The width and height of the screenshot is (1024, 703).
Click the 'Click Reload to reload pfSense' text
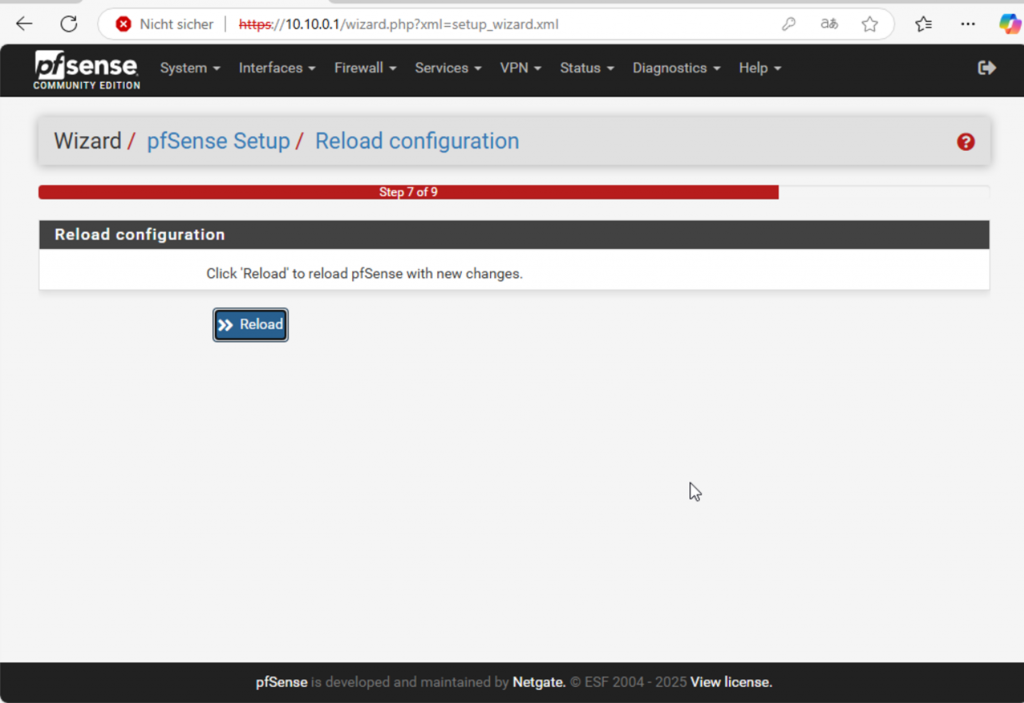click(364, 274)
